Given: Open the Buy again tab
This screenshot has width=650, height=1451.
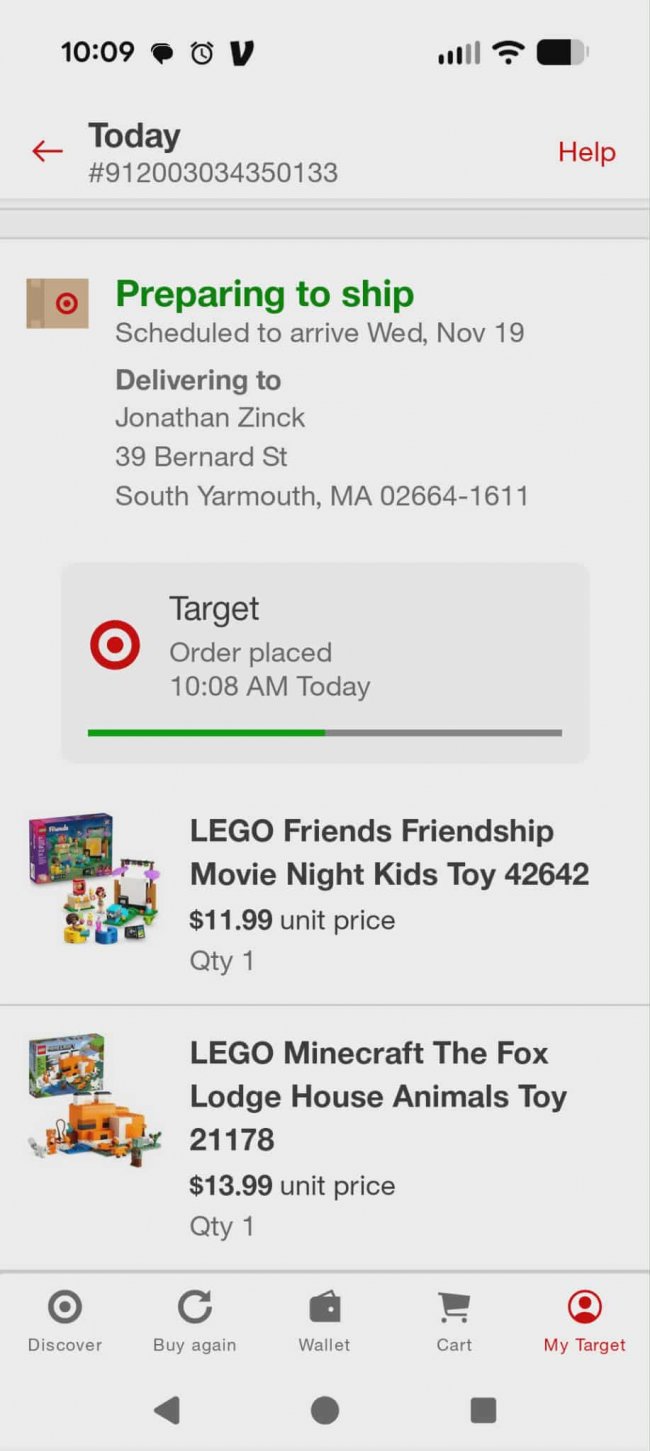Looking at the screenshot, I should click(x=195, y=1320).
